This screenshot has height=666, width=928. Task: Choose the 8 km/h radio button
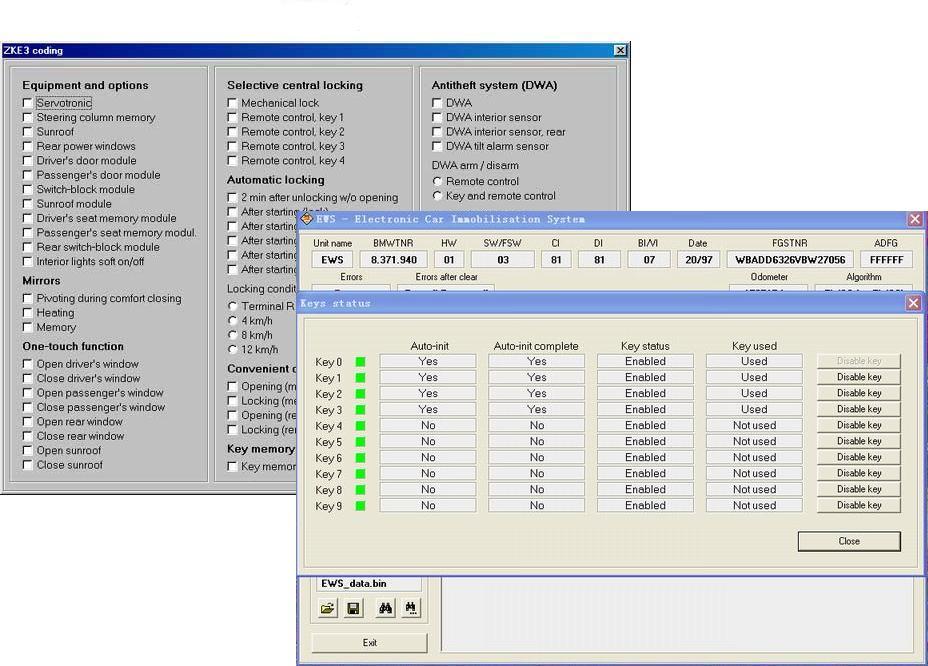click(233, 335)
